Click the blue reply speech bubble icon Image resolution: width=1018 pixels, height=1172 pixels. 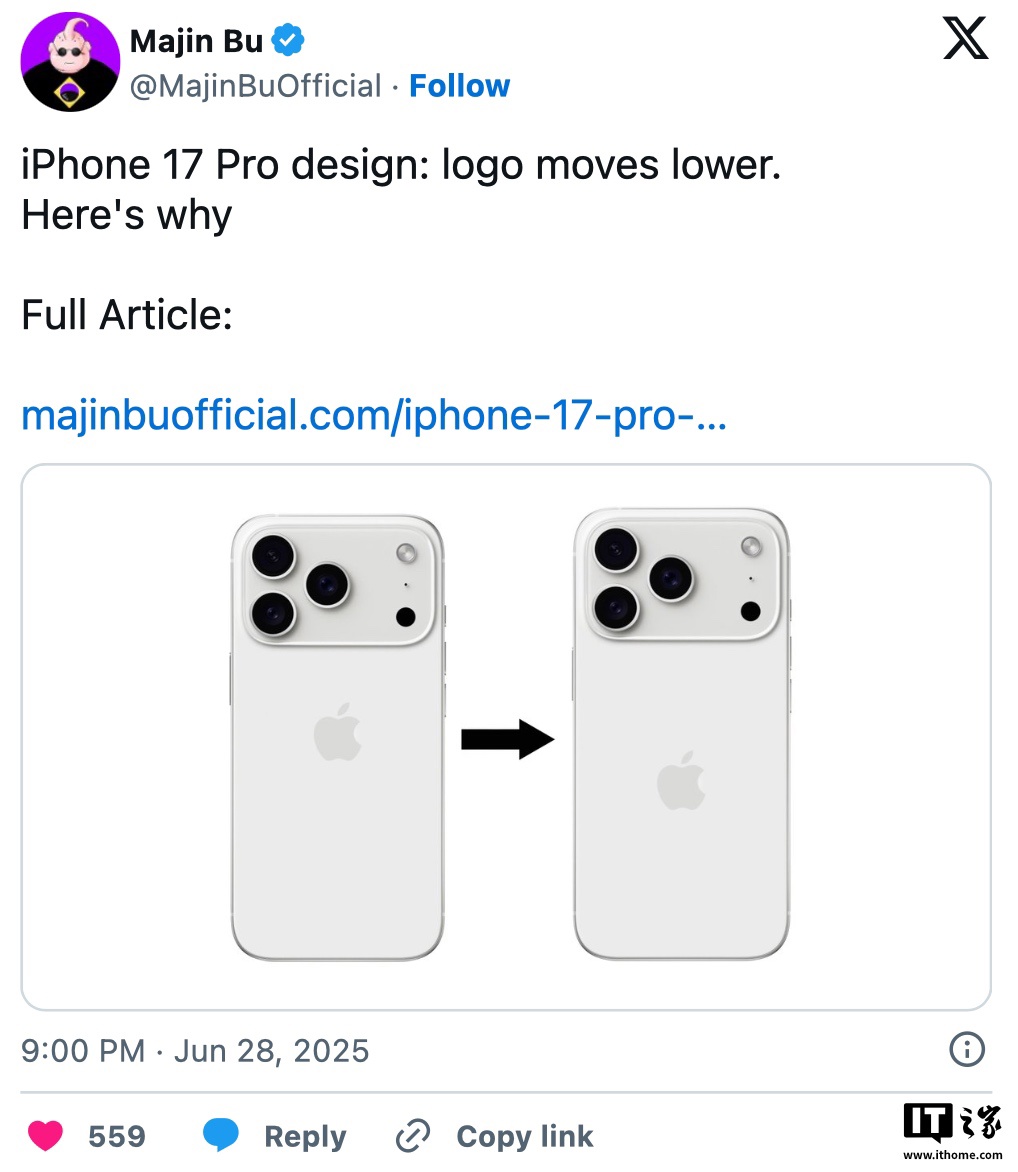221,1136
